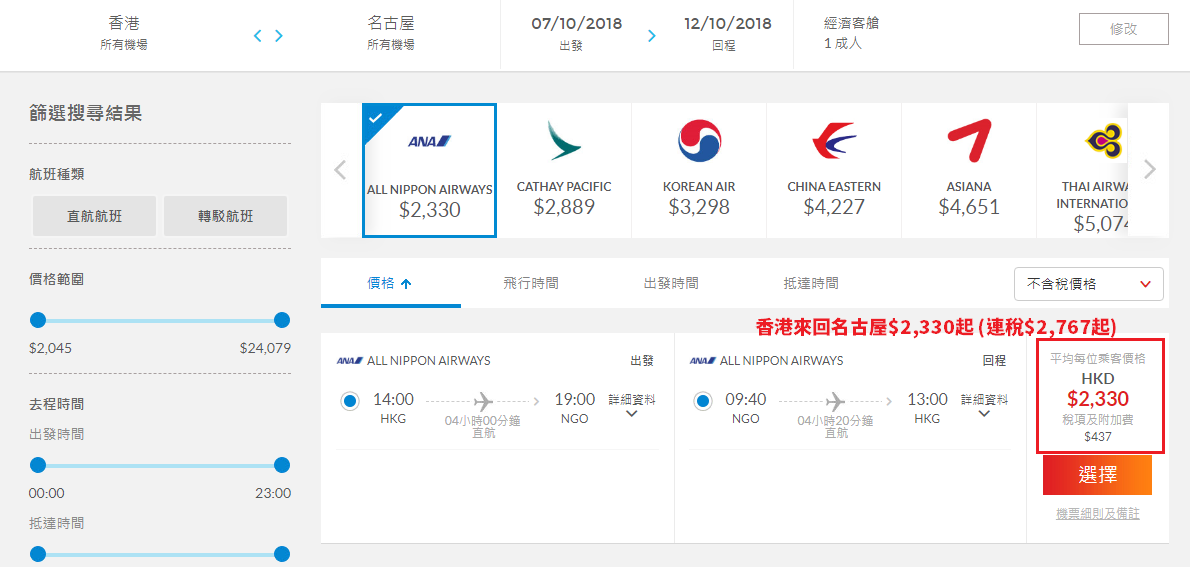Select the 09:40 NGO return flight radio

(703, 402)
